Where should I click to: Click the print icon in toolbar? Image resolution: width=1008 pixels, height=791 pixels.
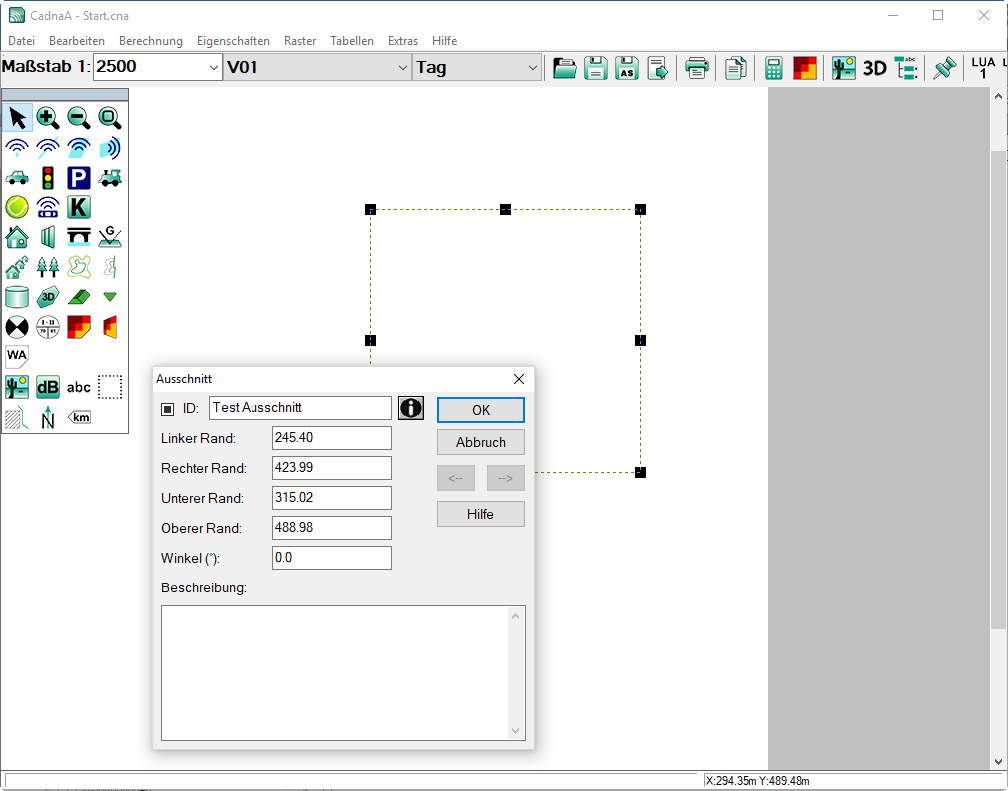pos(697,68)
